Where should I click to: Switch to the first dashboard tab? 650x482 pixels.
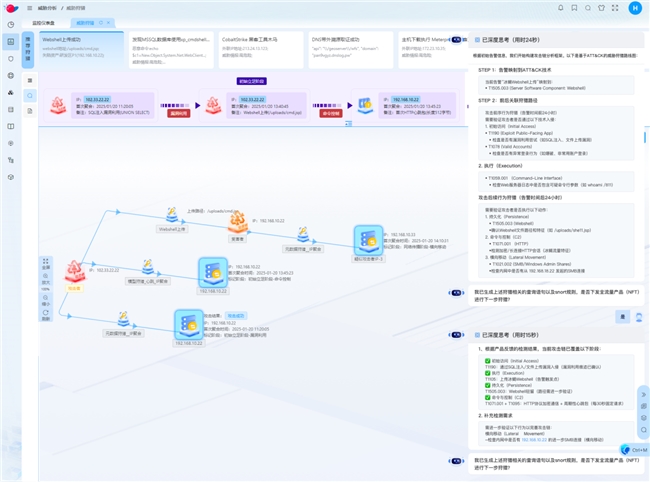(x=44, y=23)
